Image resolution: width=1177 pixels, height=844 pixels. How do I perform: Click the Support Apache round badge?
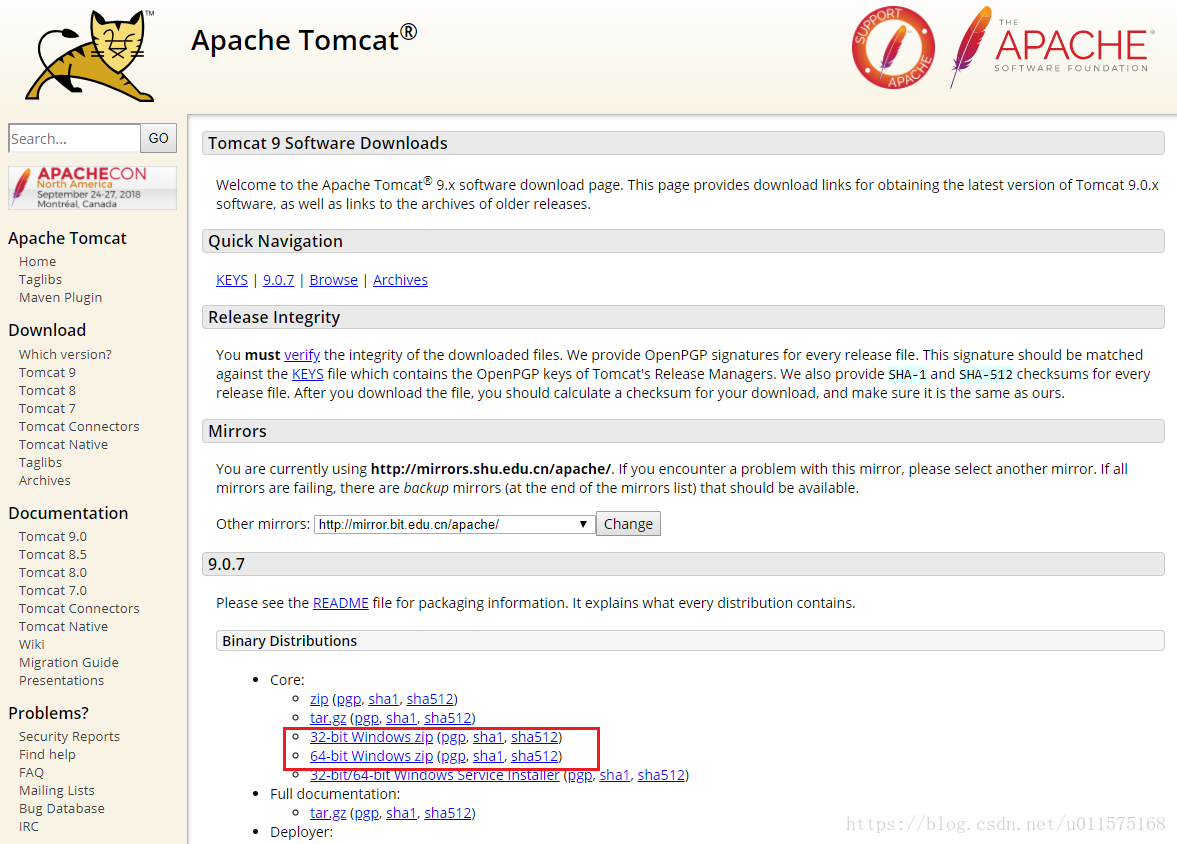coord(893,48)
